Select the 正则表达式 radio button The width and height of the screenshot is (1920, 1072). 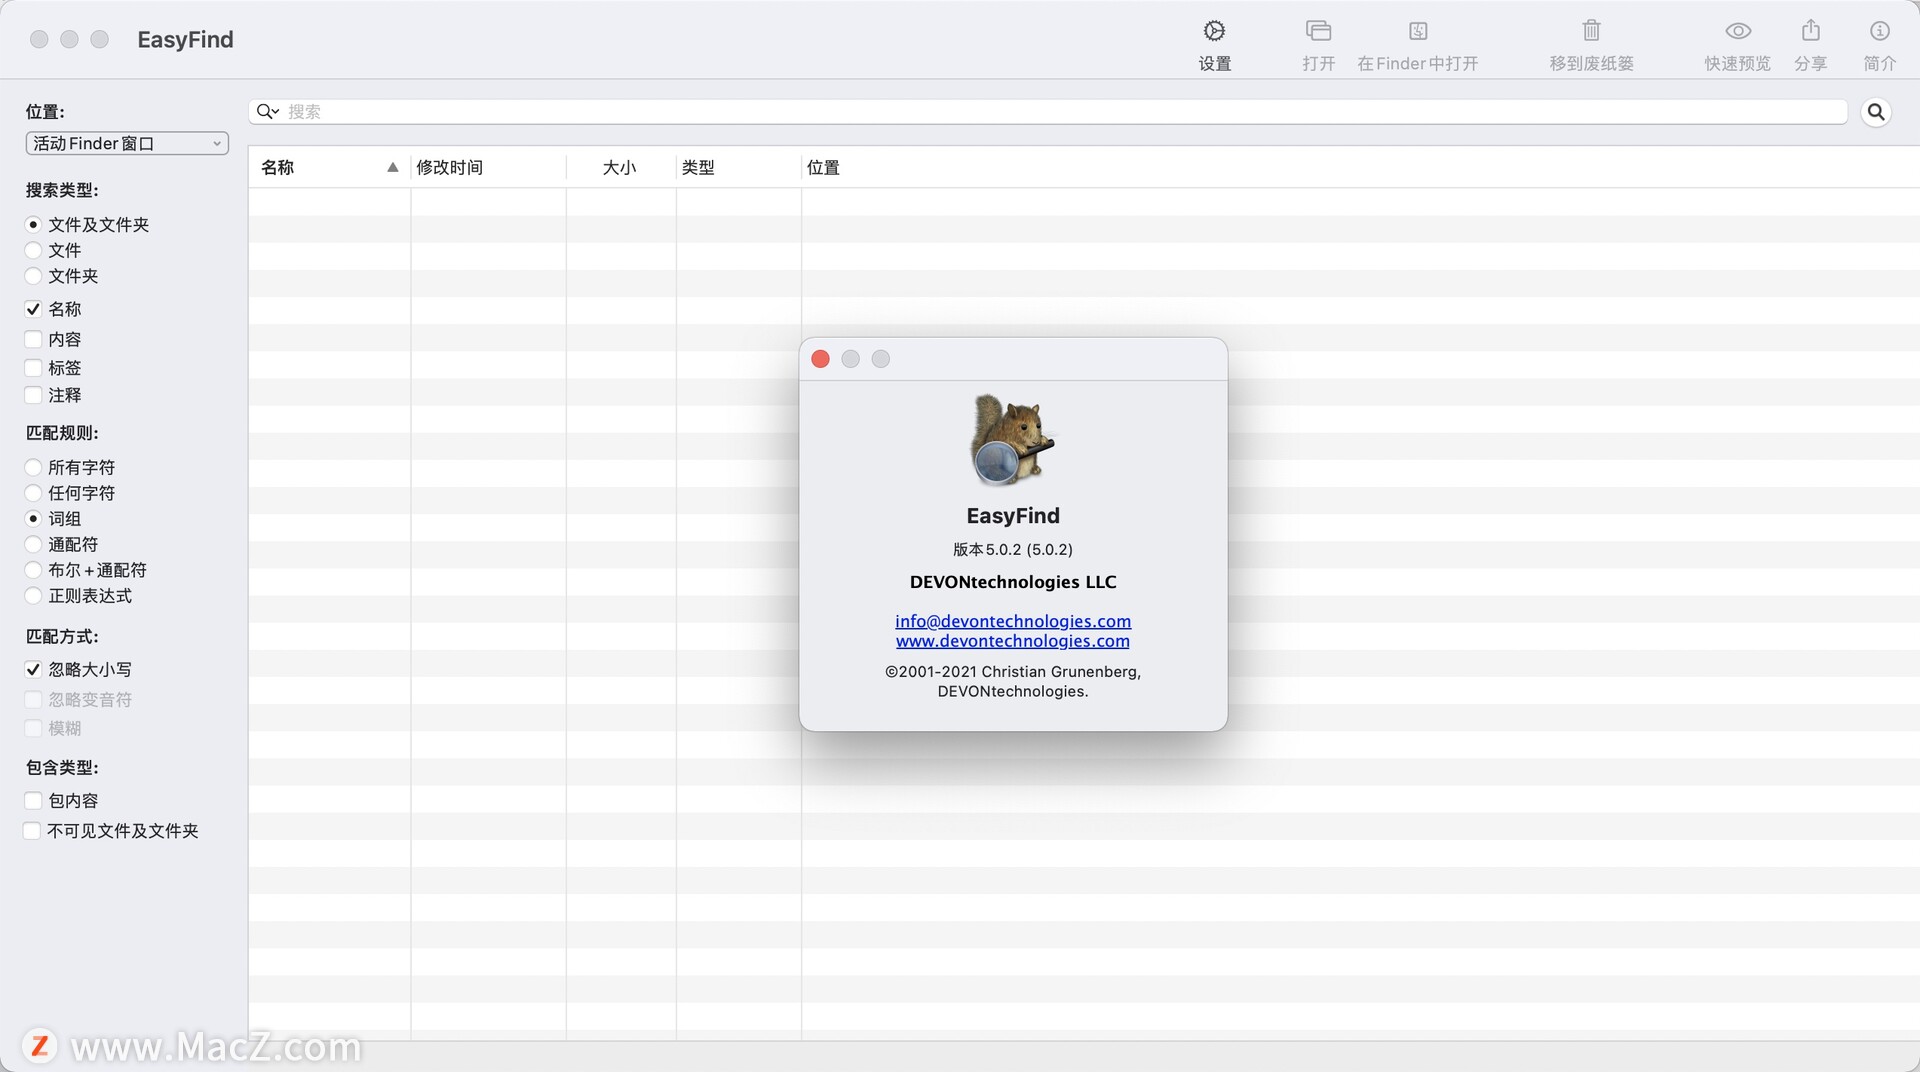pyautogui.click(x=33, y=596)
